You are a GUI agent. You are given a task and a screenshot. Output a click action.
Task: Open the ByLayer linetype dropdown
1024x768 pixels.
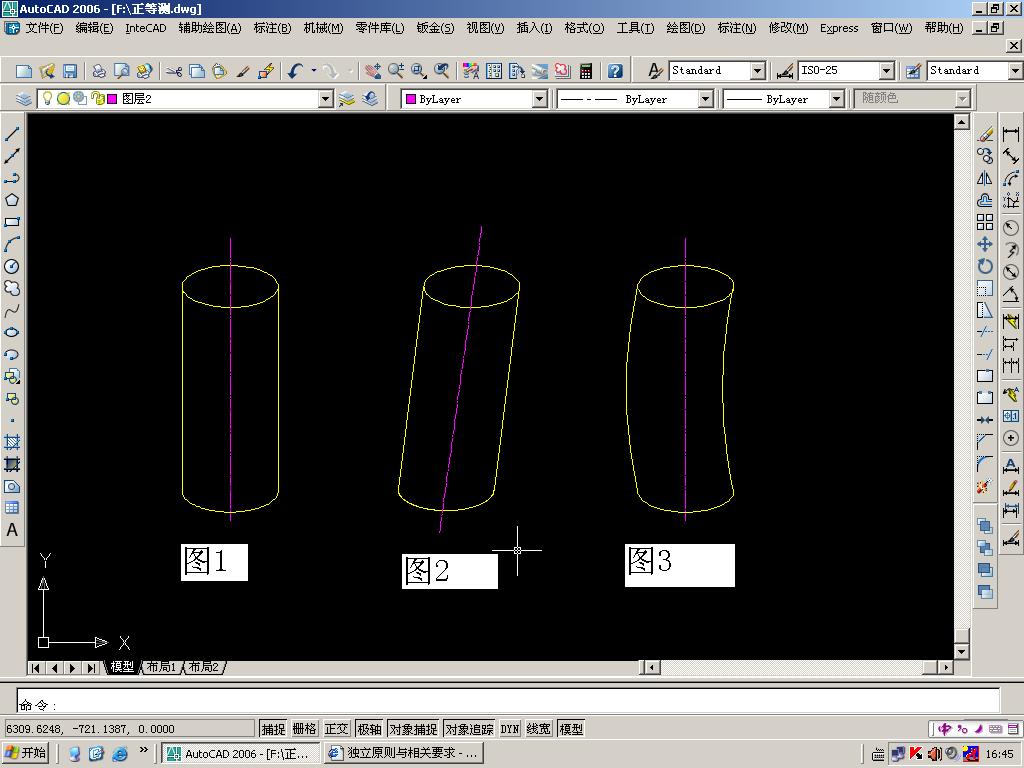tap(705, 99)
